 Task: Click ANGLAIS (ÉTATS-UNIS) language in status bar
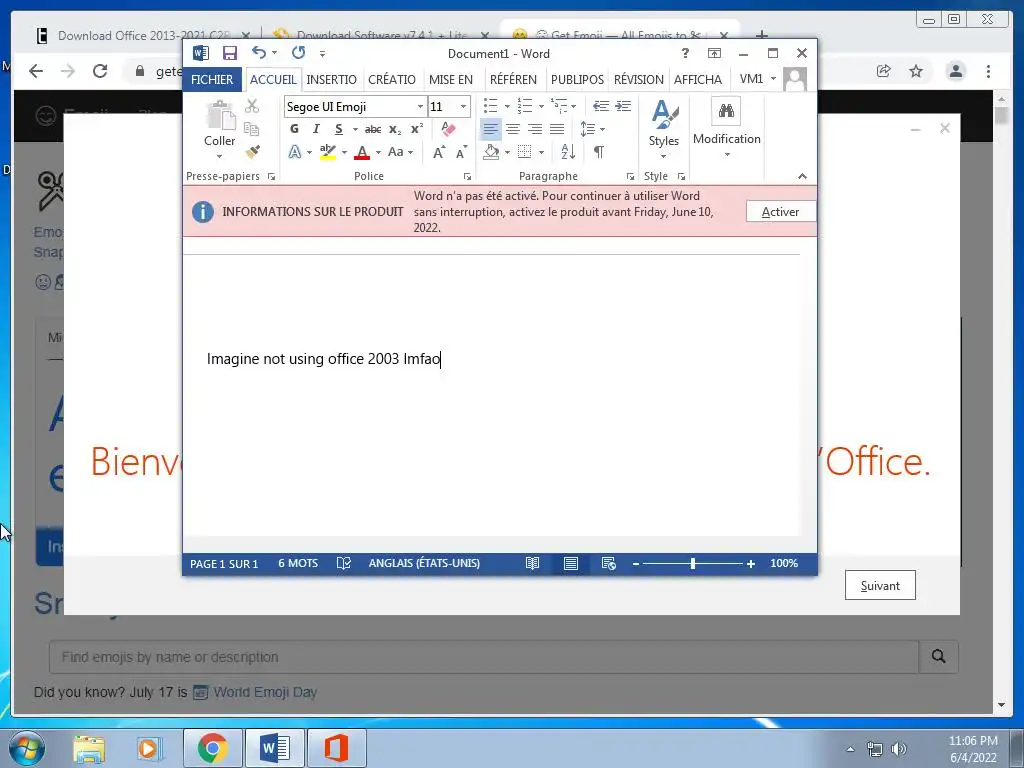(424, 563)
